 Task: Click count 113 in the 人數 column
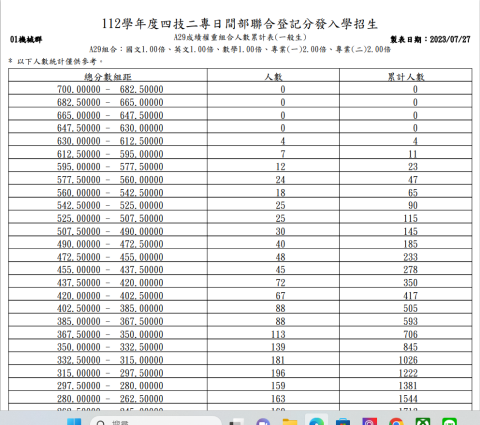278,334
